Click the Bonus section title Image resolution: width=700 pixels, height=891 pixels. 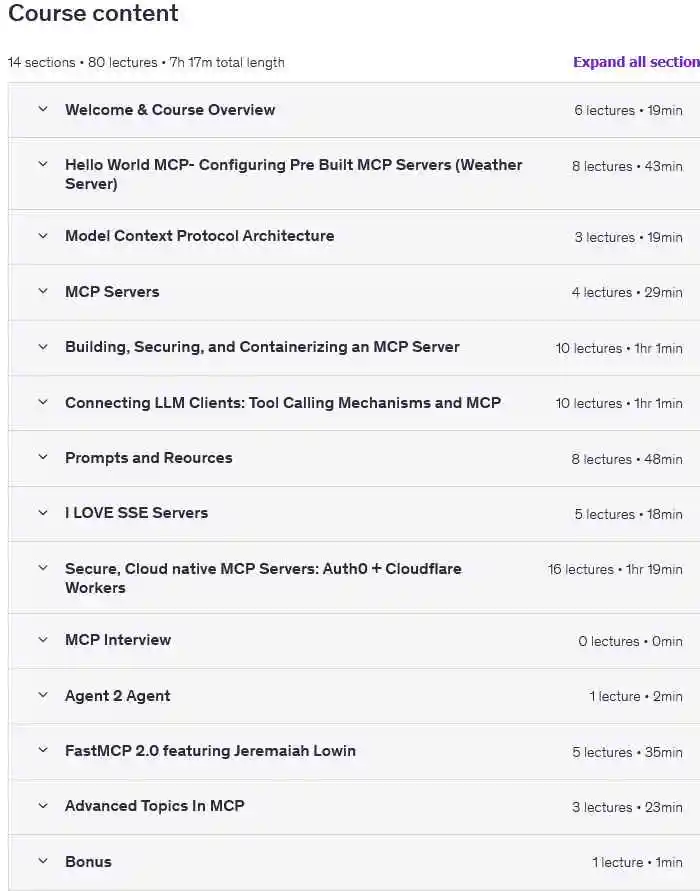point(88,862)
